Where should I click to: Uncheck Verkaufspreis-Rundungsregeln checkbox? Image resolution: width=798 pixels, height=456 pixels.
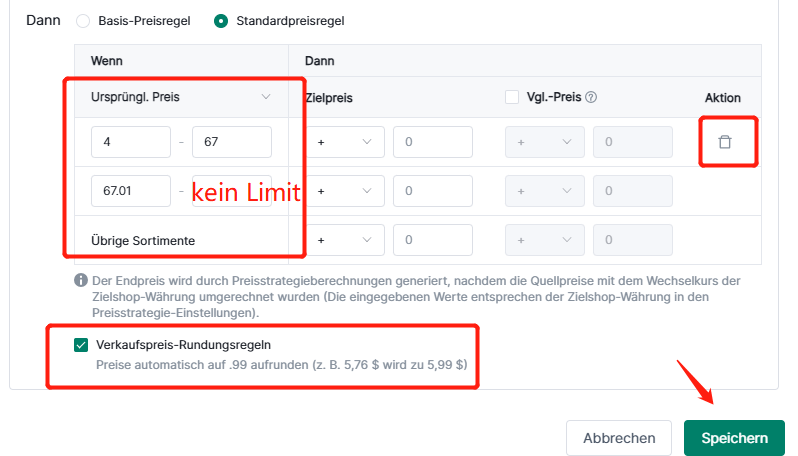[81, 345]
